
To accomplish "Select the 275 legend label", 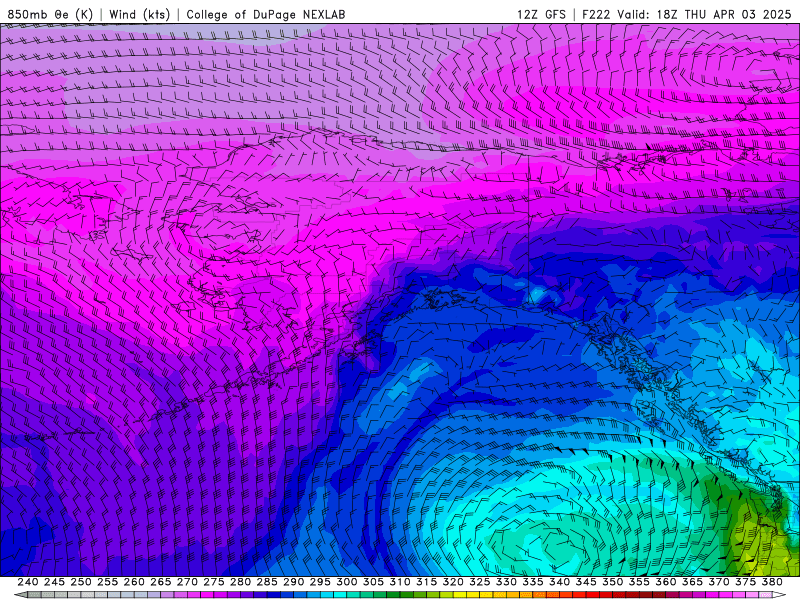I will coord(214,582).
